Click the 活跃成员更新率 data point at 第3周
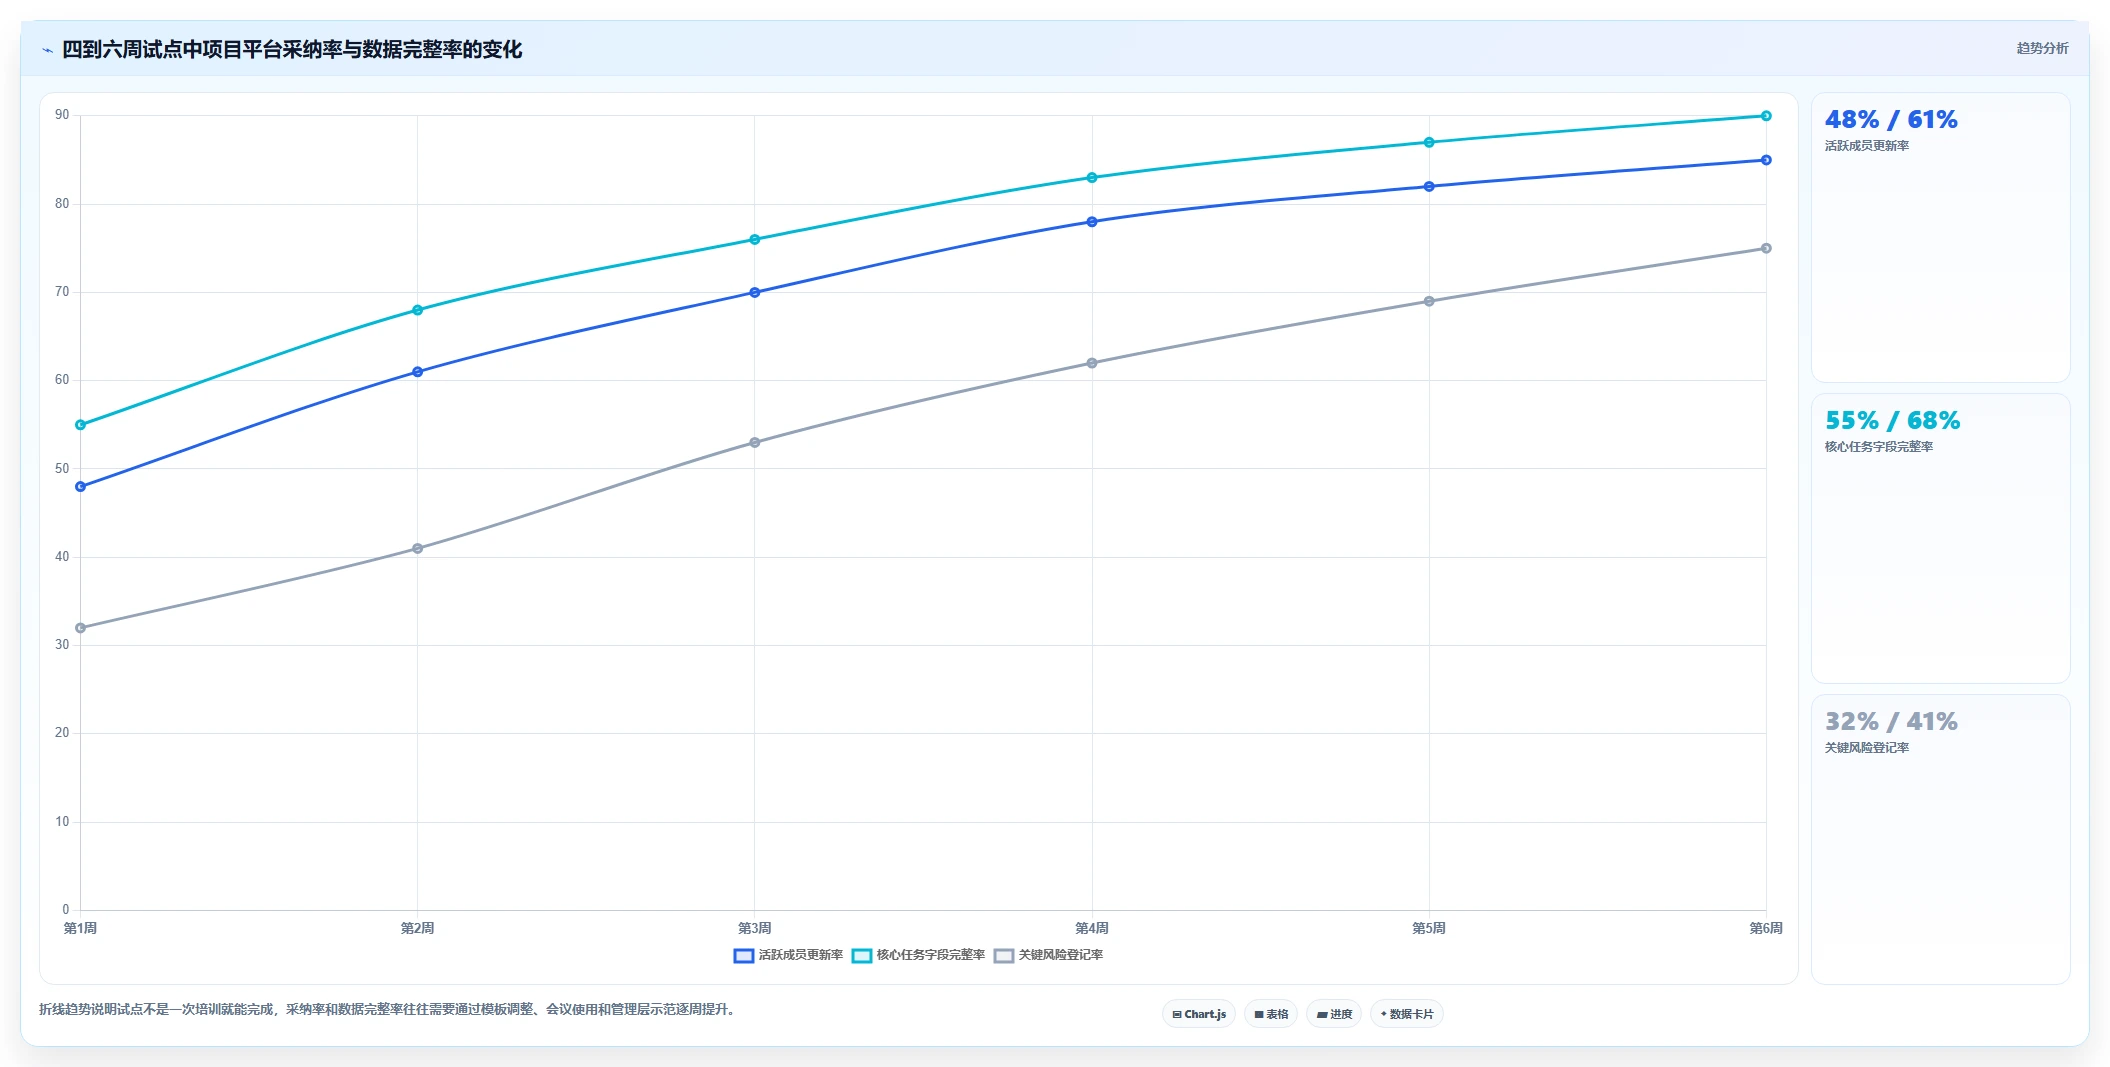 [x=755, y=293]
